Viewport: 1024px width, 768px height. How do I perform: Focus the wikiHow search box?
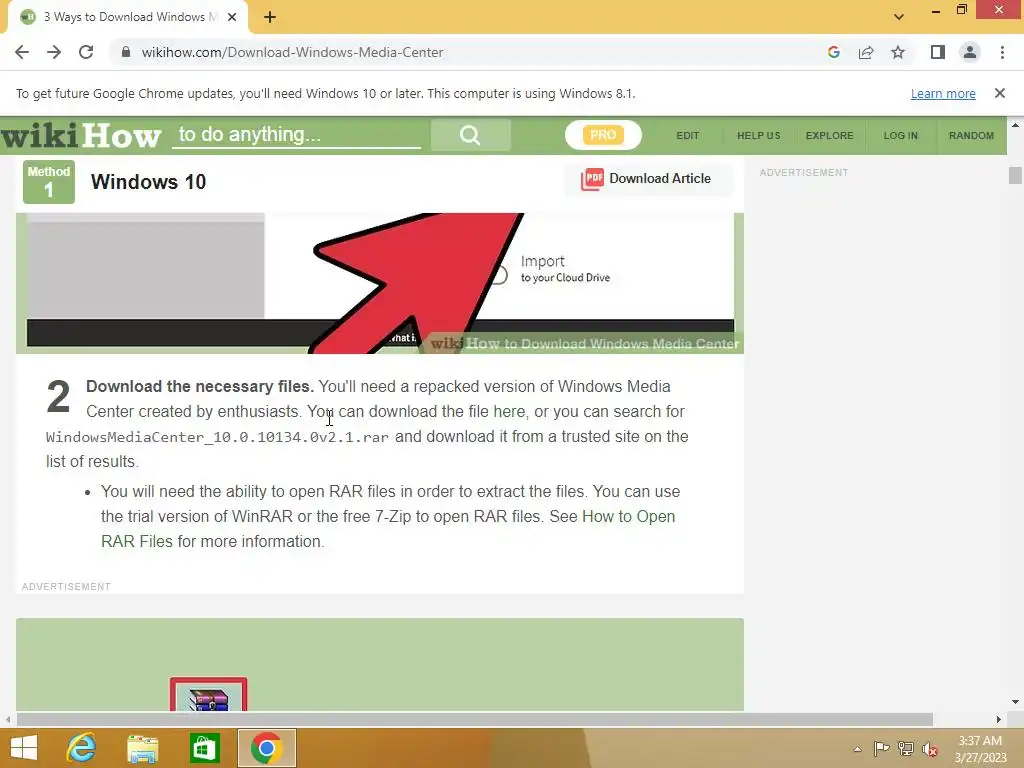tap(296, 135)
